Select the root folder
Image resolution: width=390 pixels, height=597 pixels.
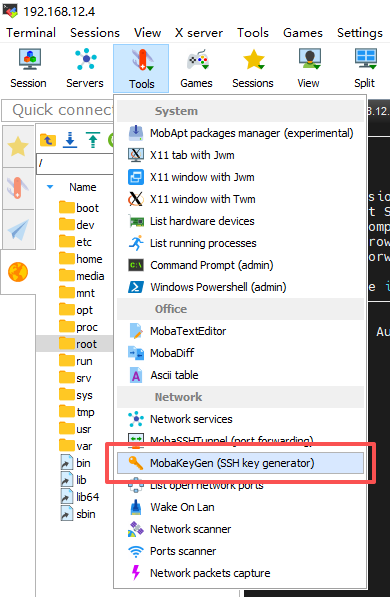pos(78,344)
